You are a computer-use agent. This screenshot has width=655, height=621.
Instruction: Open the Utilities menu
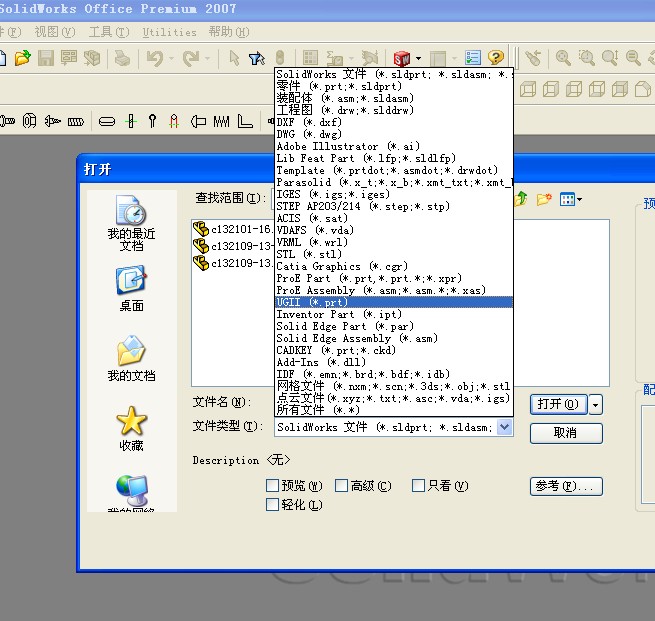click(169, 32)
